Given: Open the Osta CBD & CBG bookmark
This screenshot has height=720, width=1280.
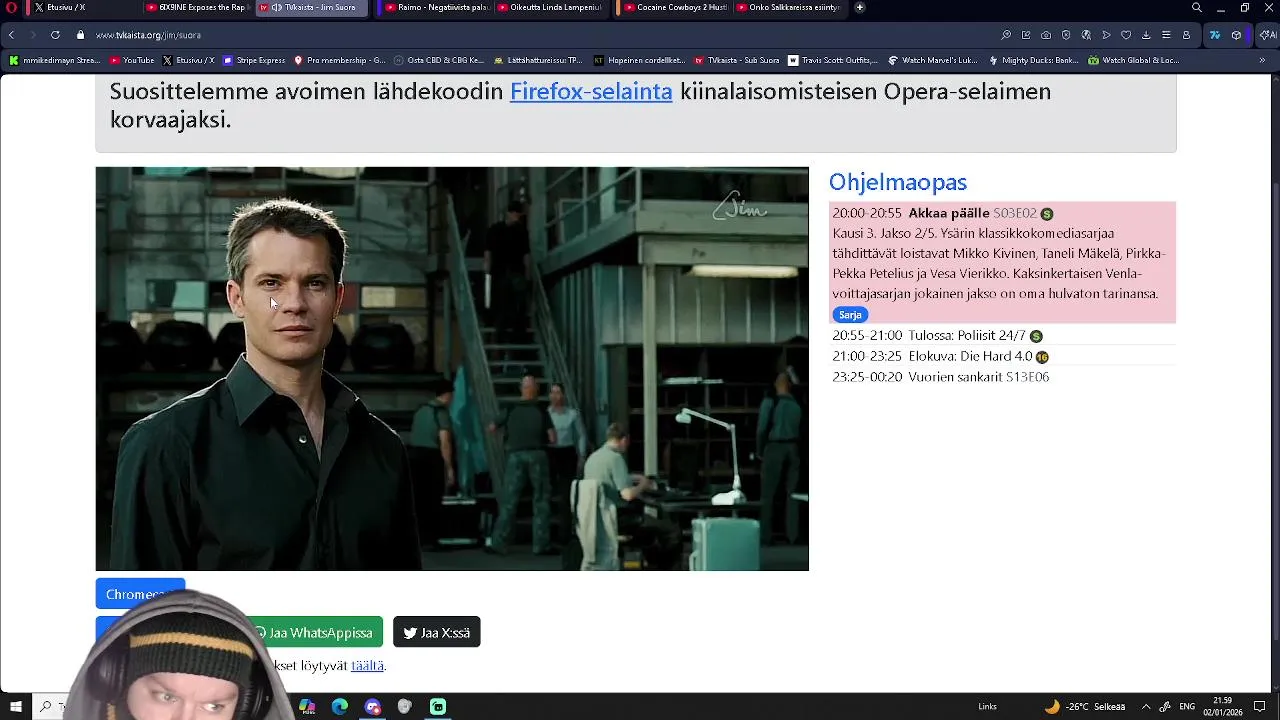Looking at the screenshot, I should click(439, 60).
